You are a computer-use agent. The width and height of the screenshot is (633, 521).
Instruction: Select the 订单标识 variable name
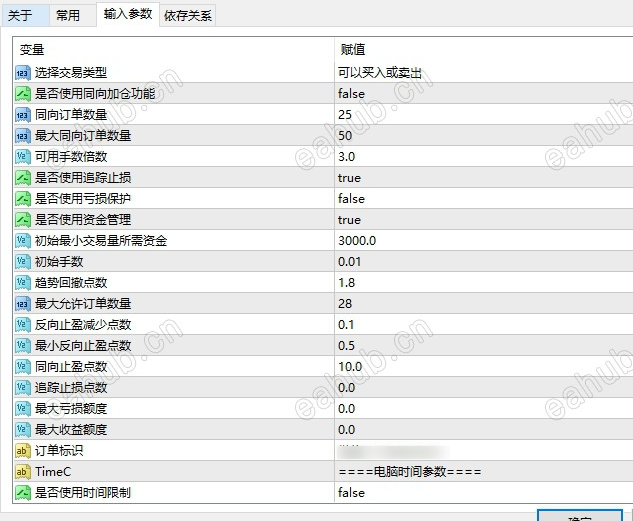tap(59, 450)
